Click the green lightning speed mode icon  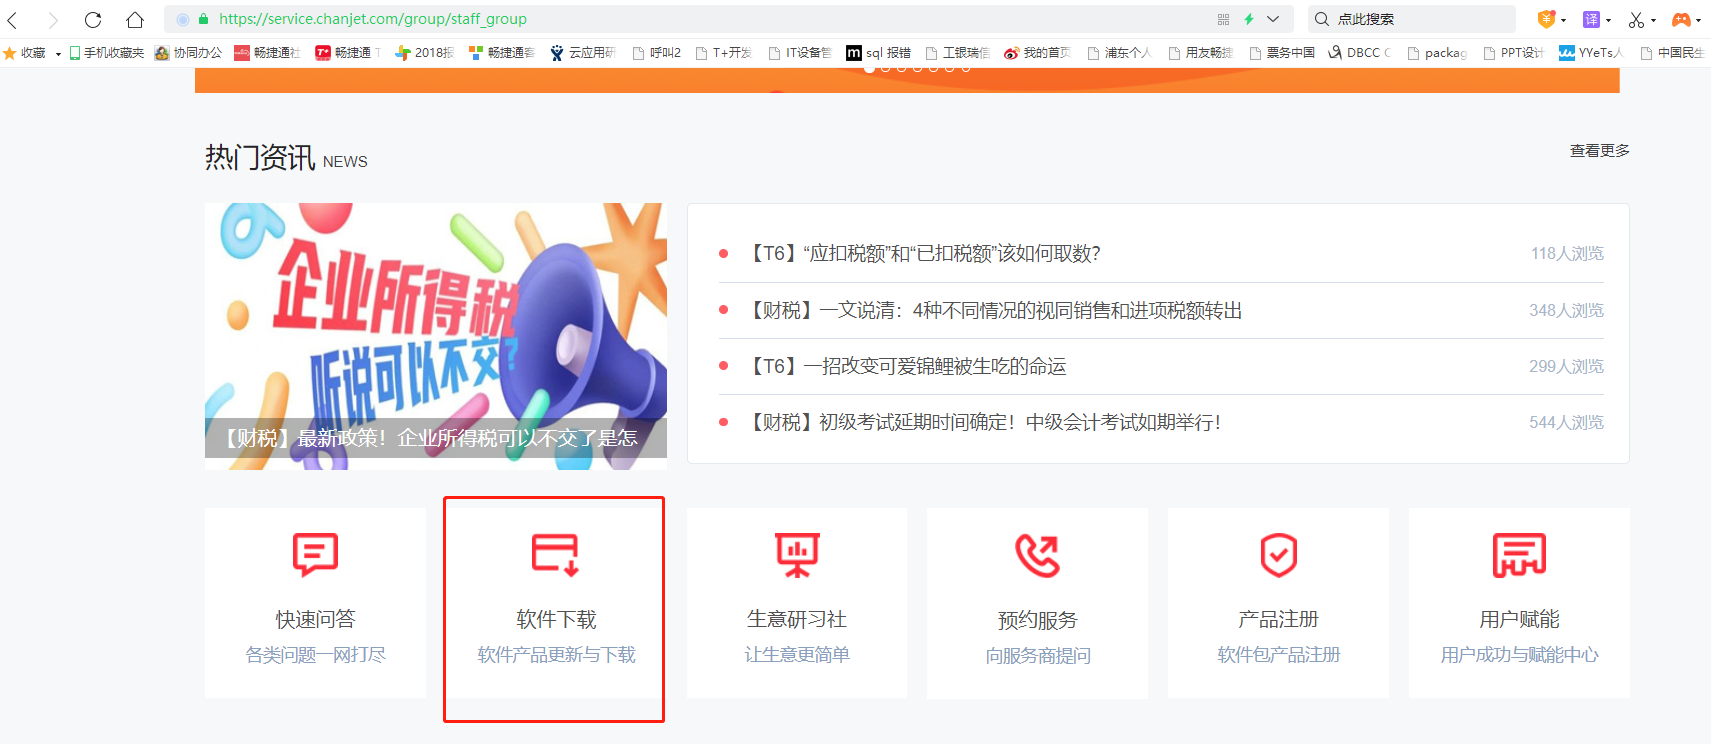pos(1249,19)
